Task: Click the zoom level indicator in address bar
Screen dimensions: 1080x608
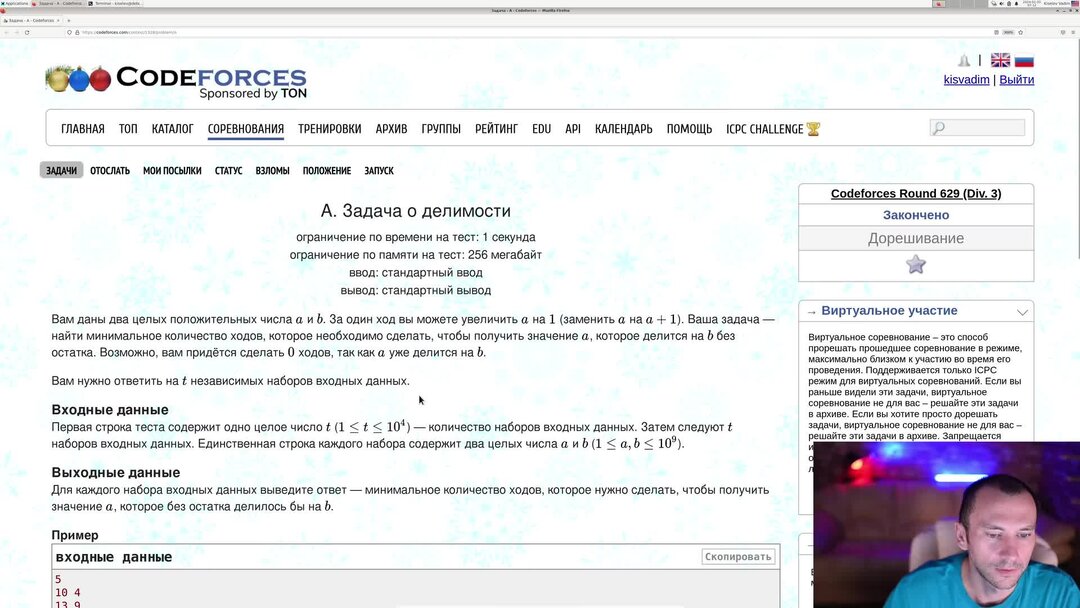Action: coord(1008,32)
